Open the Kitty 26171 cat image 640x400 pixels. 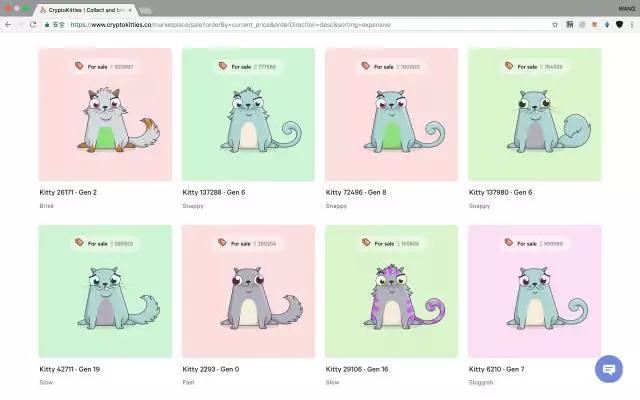(105, 115)
